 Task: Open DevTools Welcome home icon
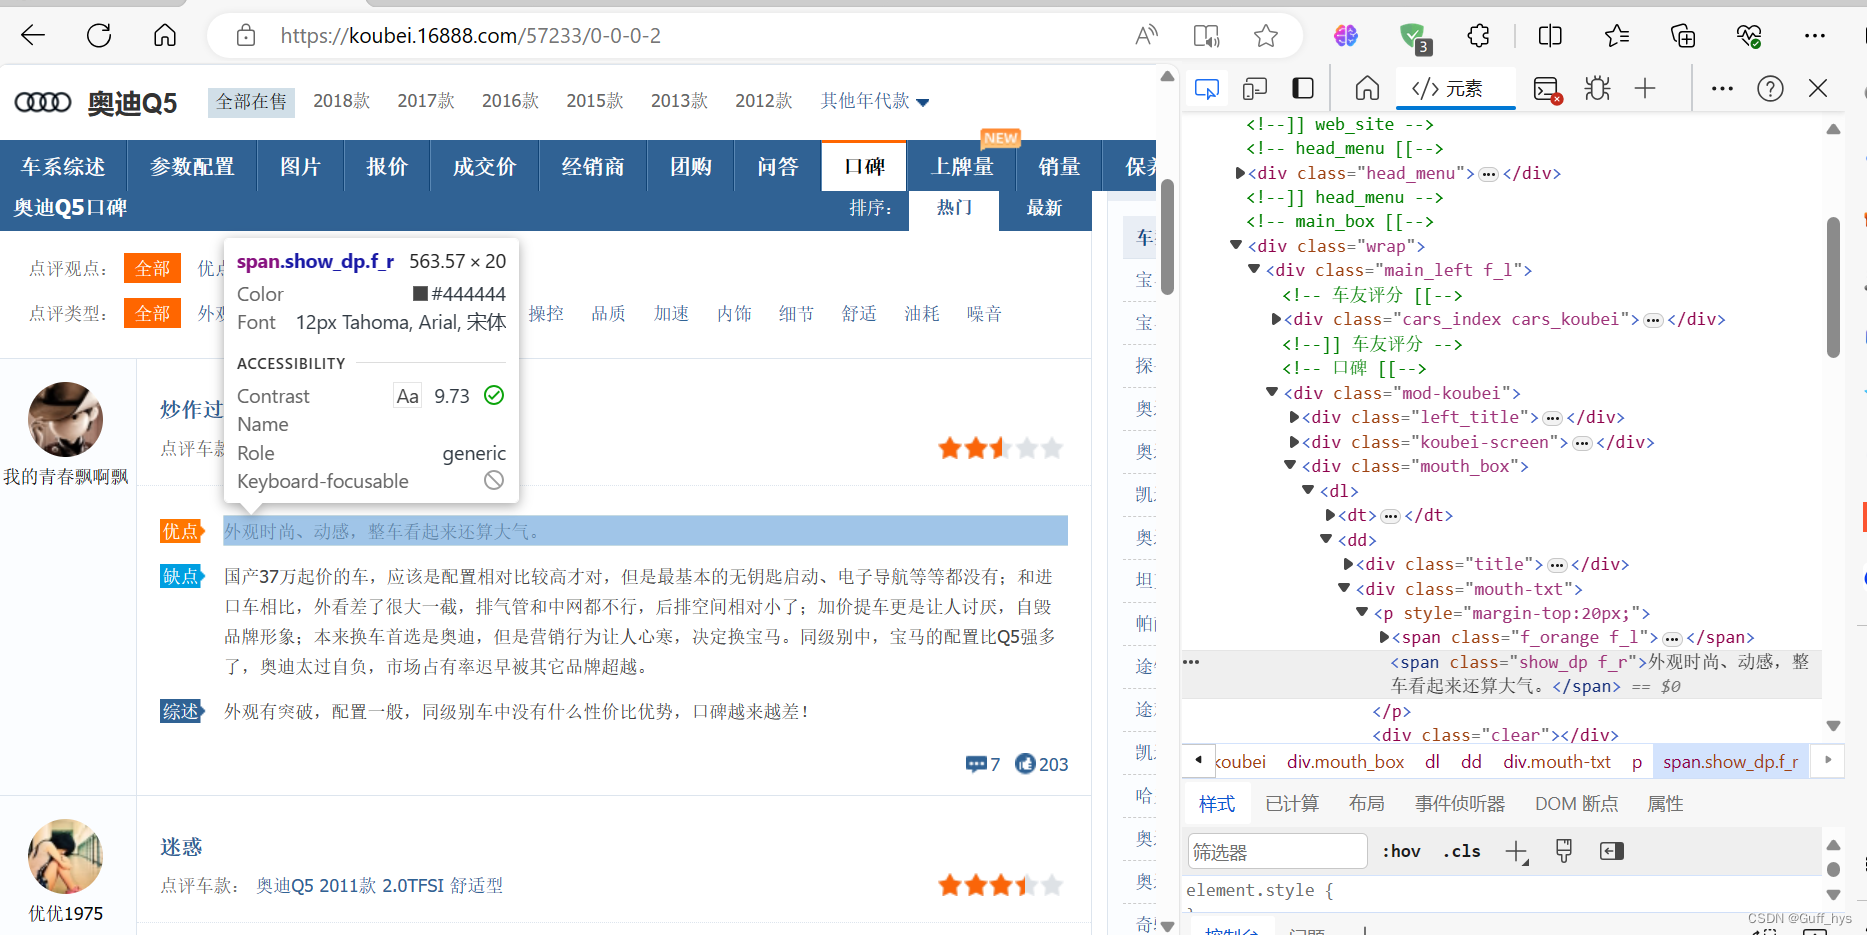pyautogui.click(x=1367, y=89)
